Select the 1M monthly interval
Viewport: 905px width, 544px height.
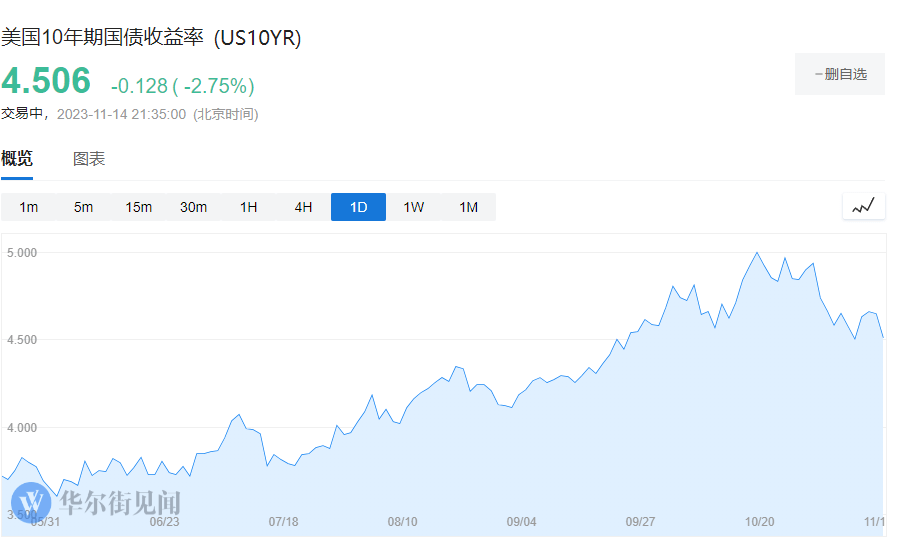(468, 207)
